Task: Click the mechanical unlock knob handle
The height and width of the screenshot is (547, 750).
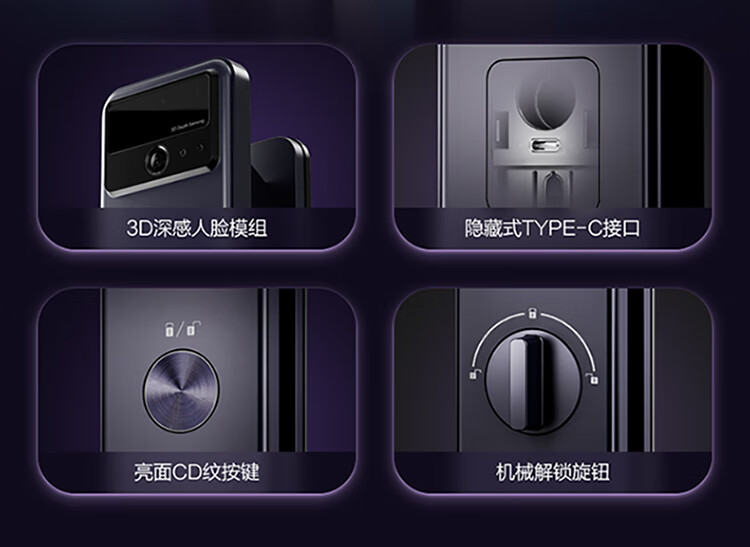Action: (525, 381)
